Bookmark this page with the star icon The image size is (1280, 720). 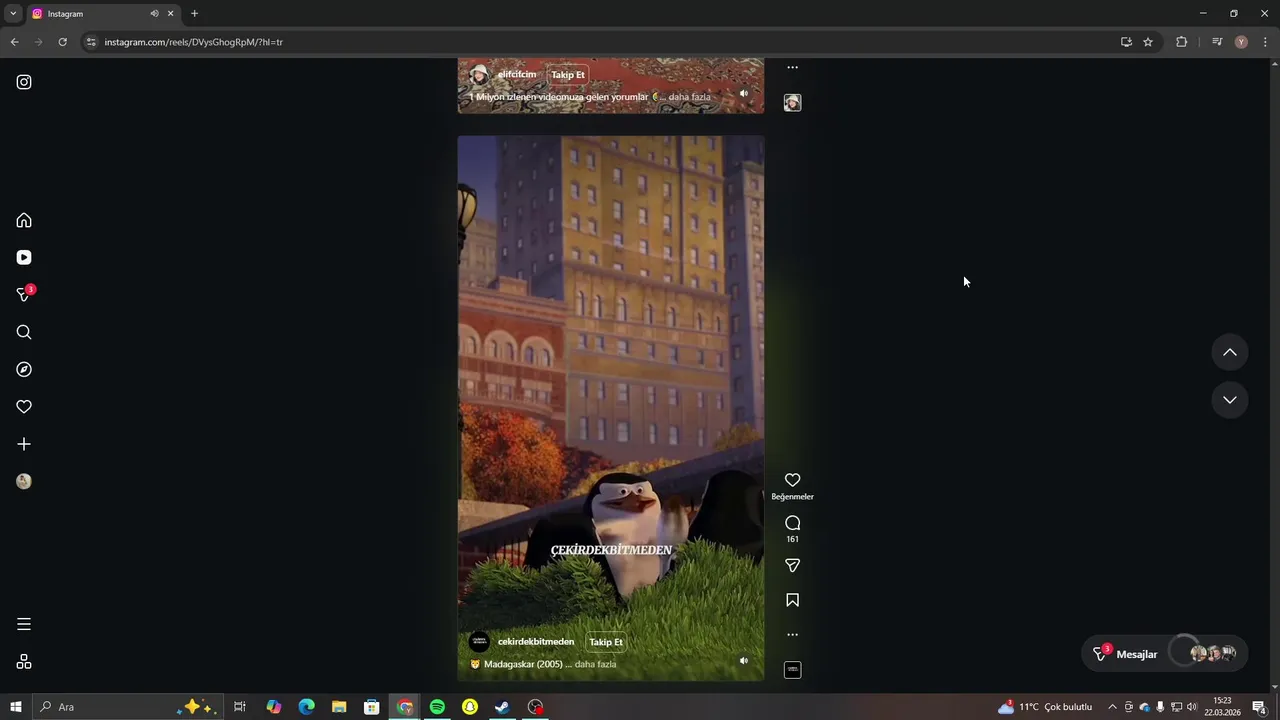[x=1148, y=42]
